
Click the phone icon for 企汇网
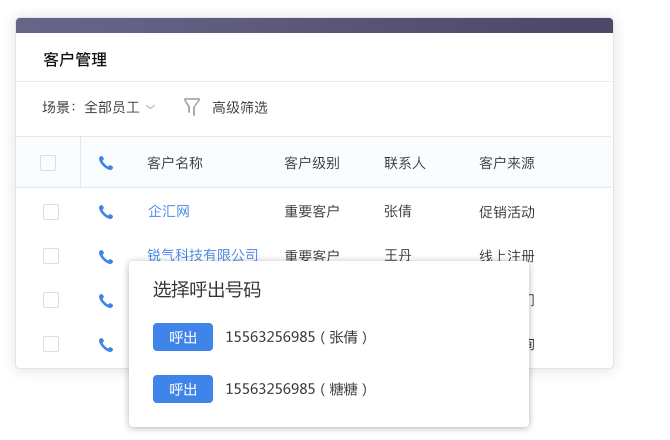coord(106,212)
